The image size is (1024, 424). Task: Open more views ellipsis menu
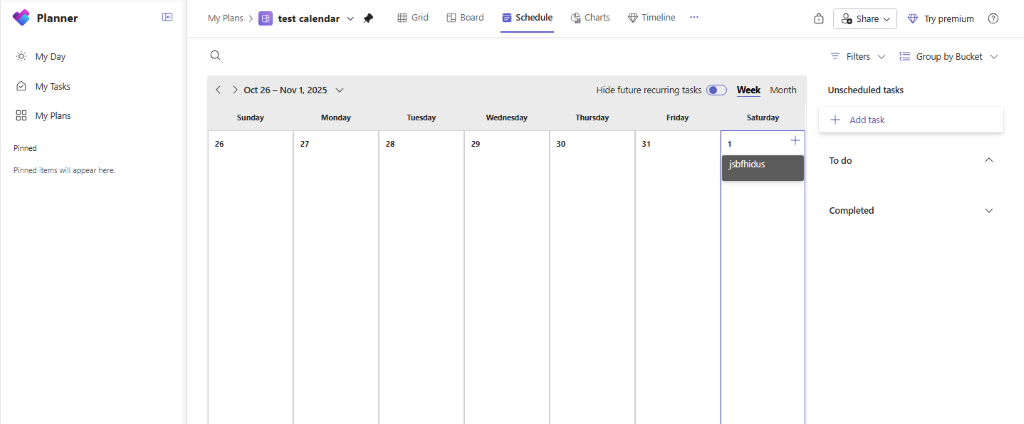click(694, 18)
